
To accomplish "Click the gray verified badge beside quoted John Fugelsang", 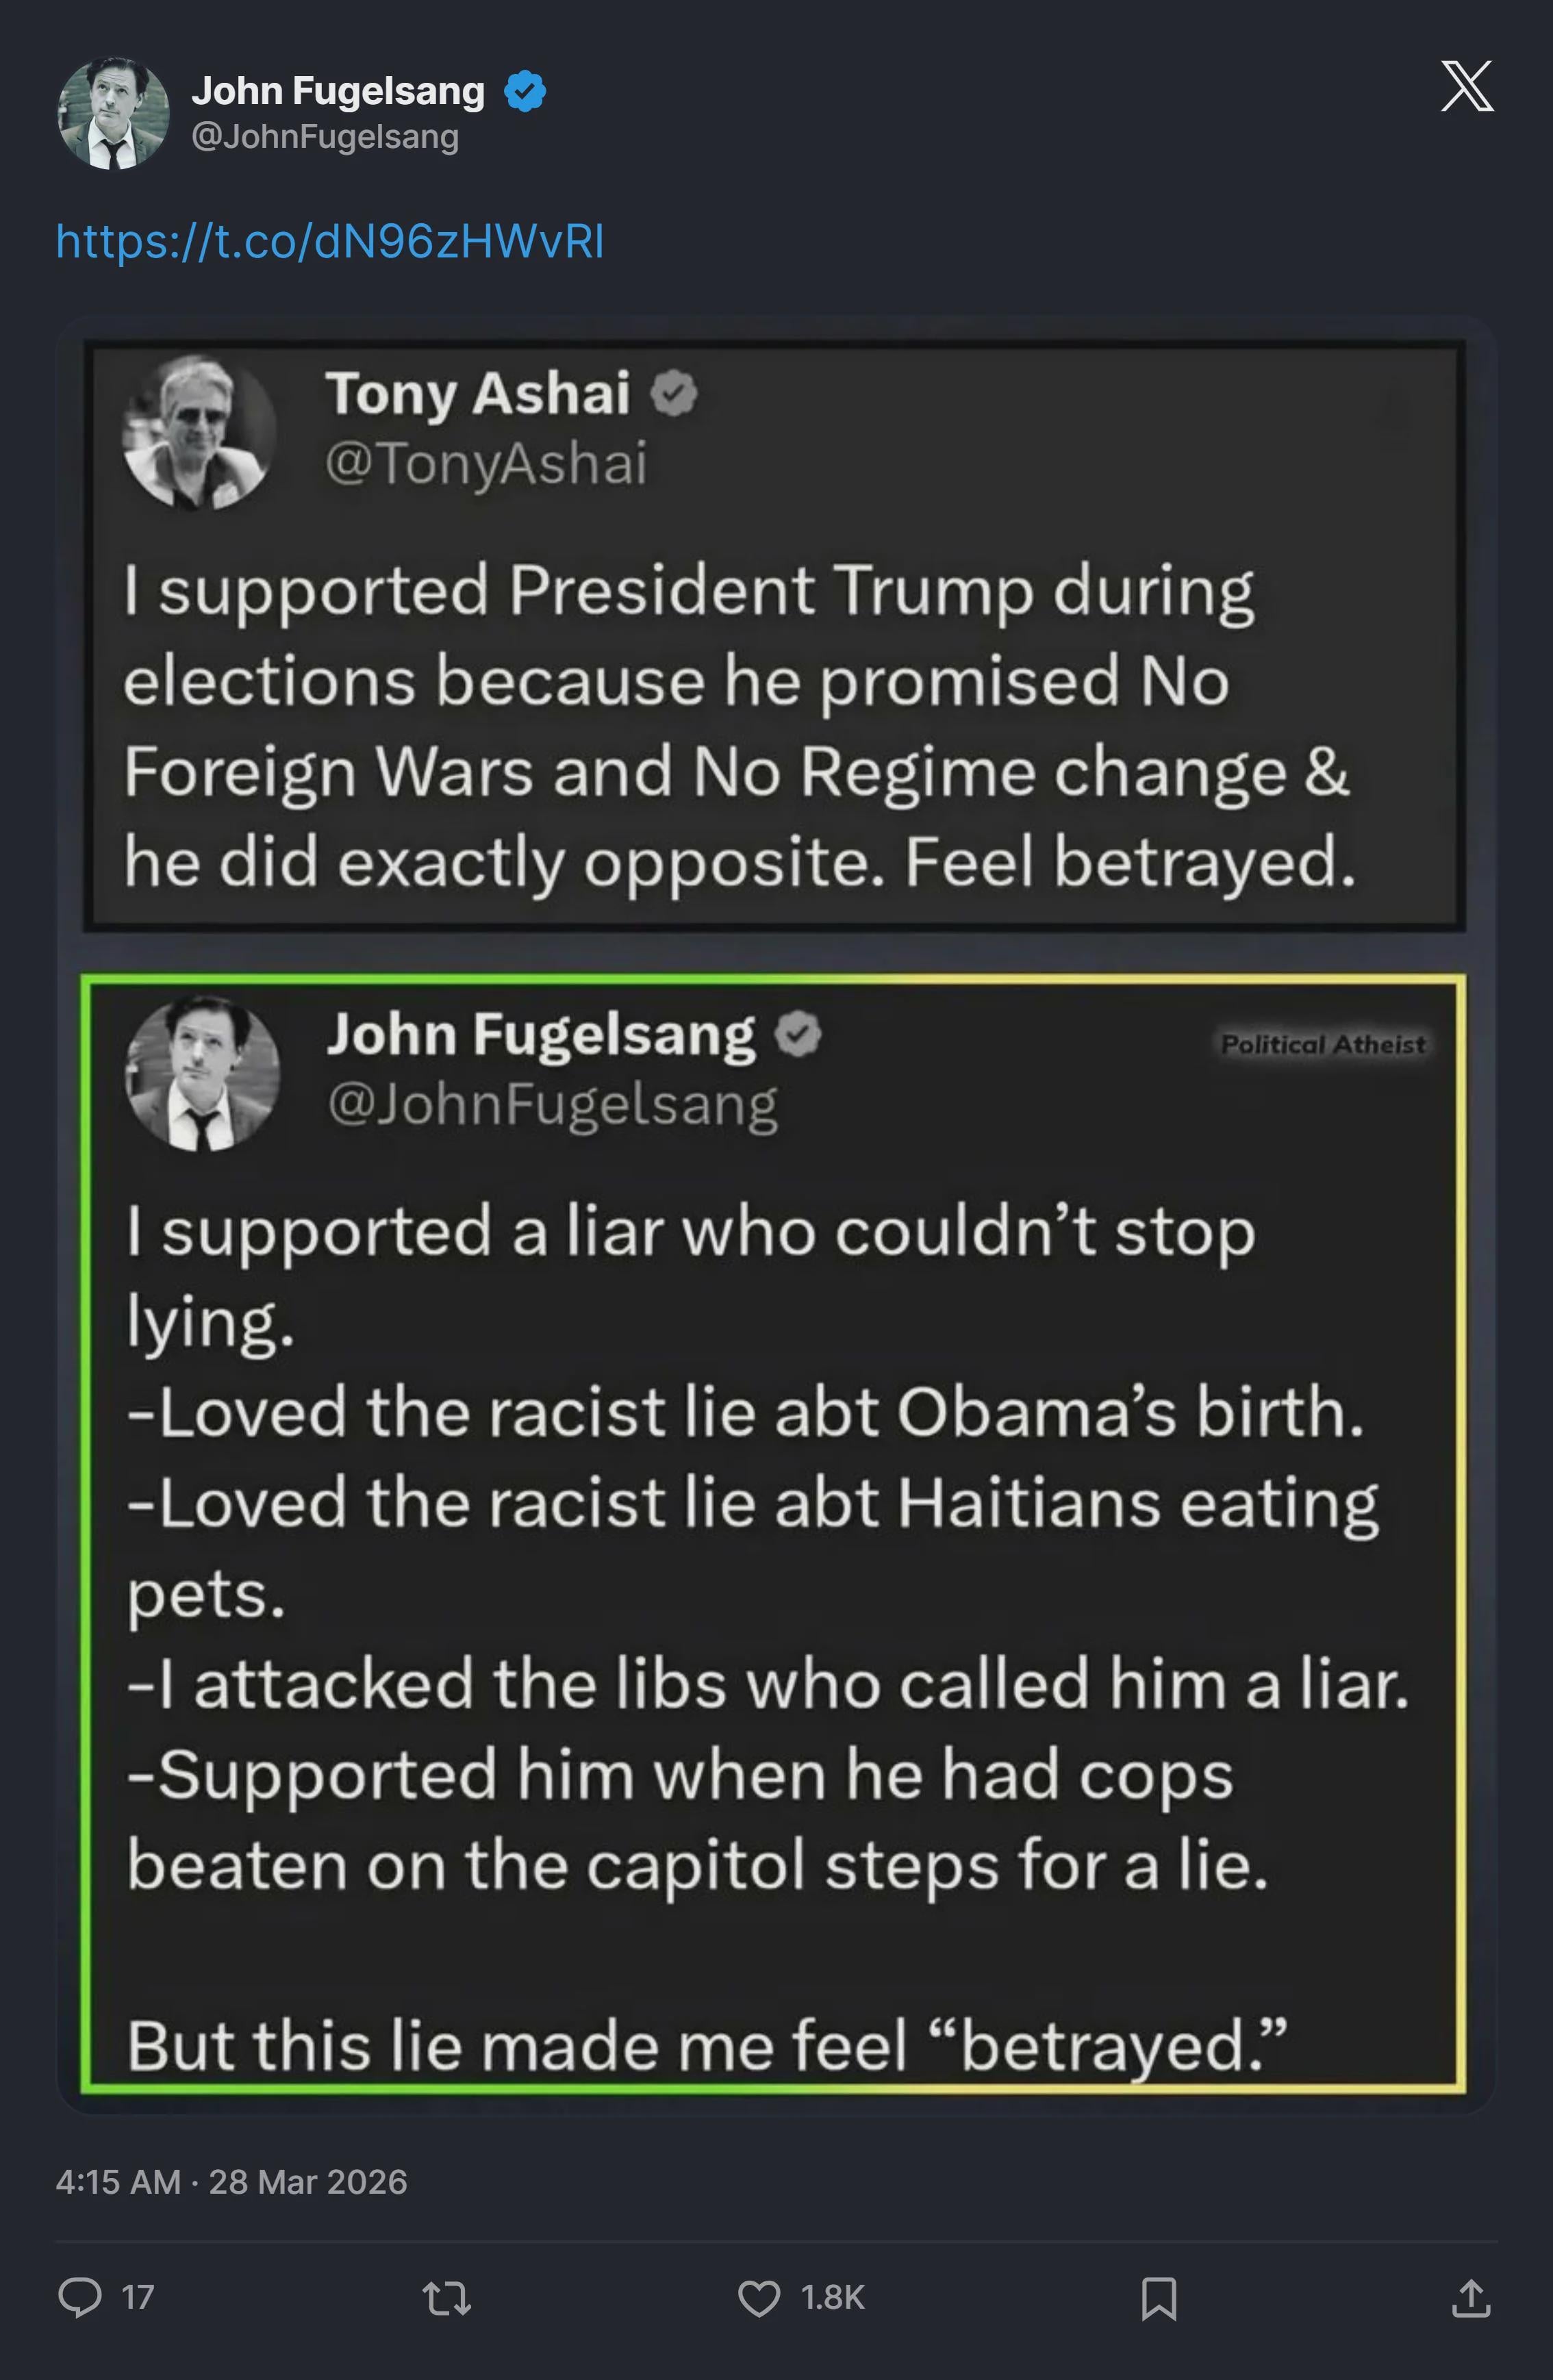I will tap(798, 1034).
